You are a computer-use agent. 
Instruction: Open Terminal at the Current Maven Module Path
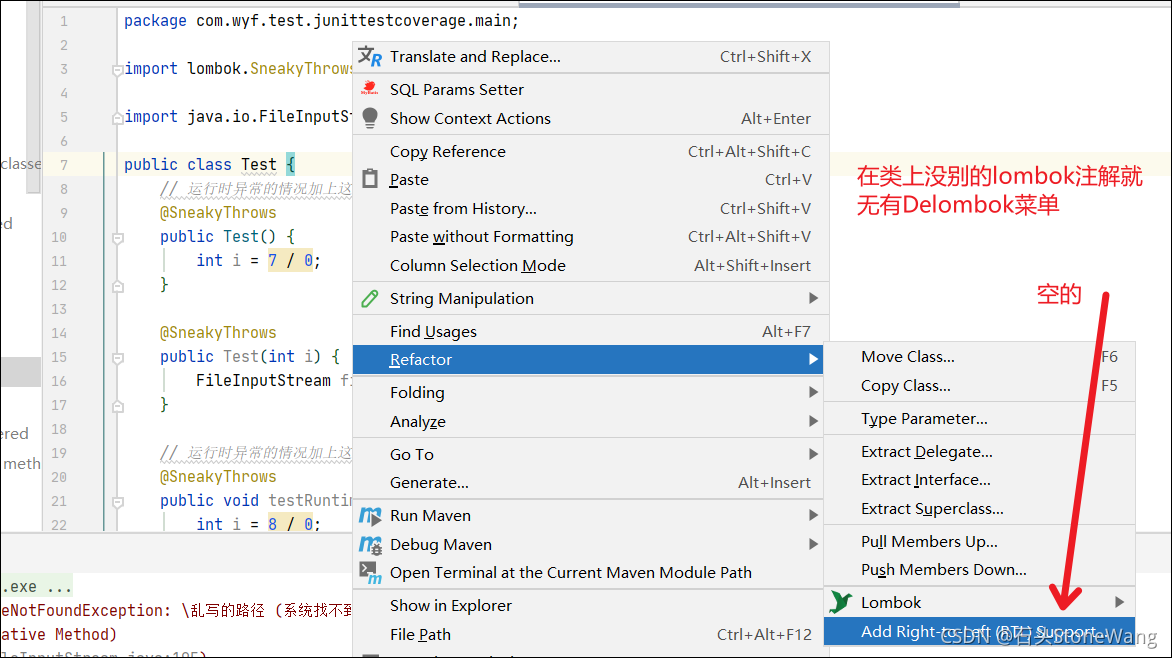point(587,573)
